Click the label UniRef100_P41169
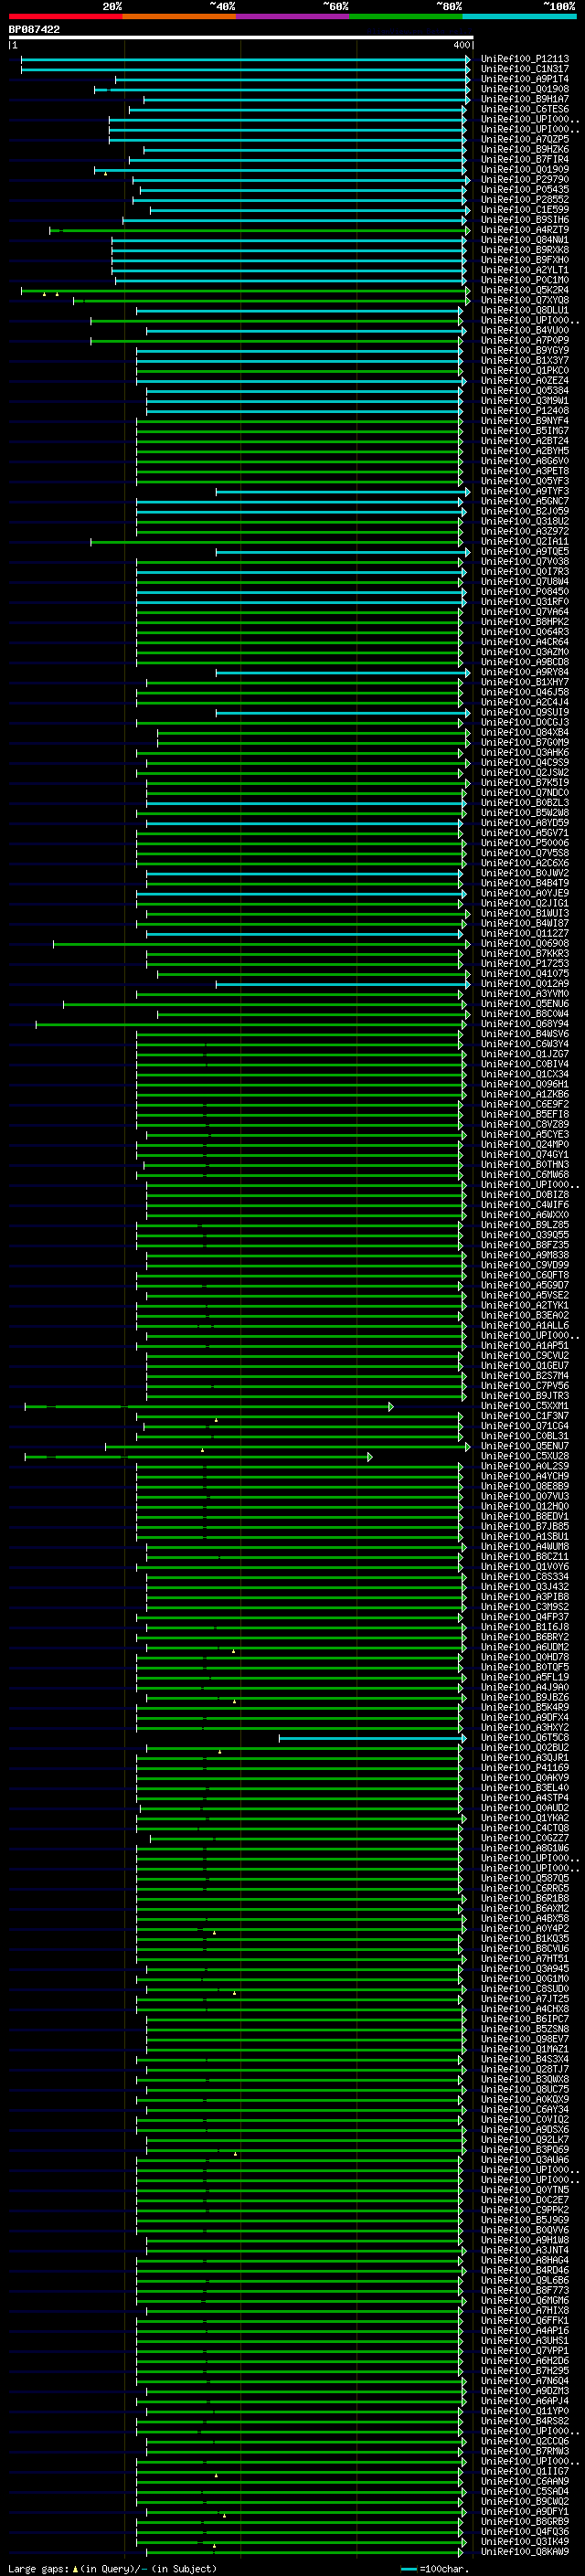This screenshot has width=585, height=2576. (525, 1768)
